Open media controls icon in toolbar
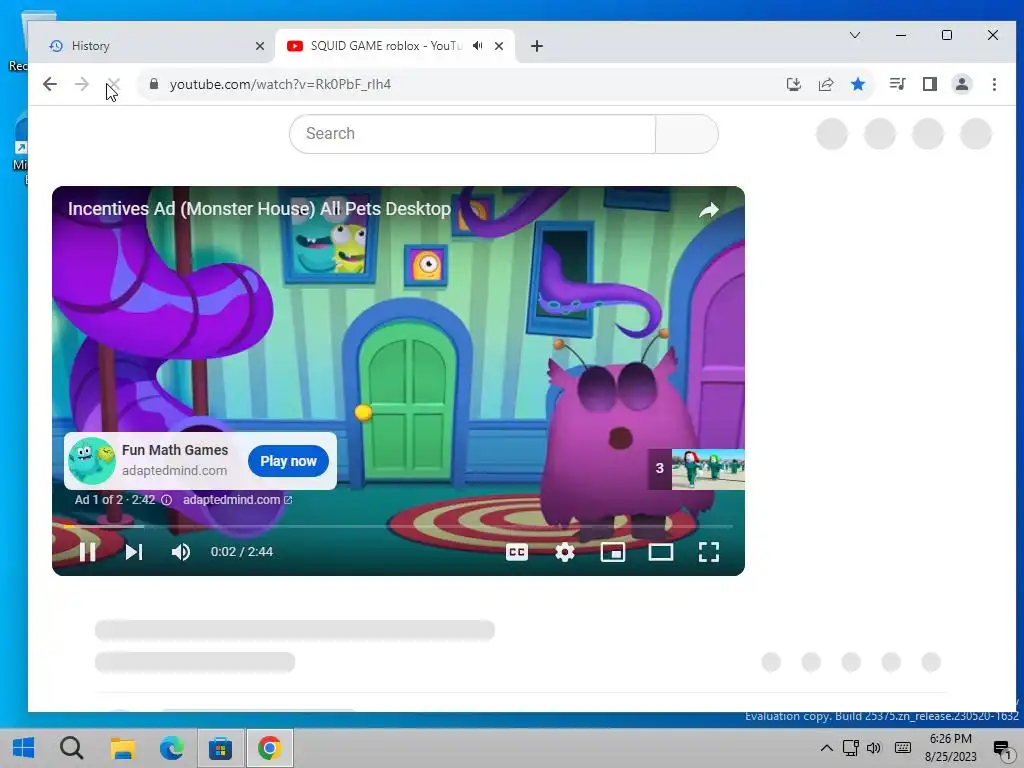This screenshot has width=1024, height=768. click(x=897, y=84)
